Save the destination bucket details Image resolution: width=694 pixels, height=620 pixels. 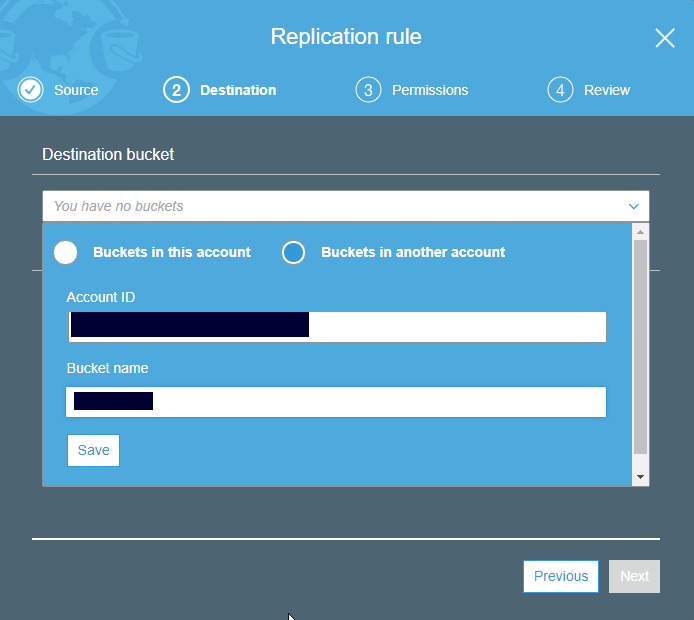point(93,451)
